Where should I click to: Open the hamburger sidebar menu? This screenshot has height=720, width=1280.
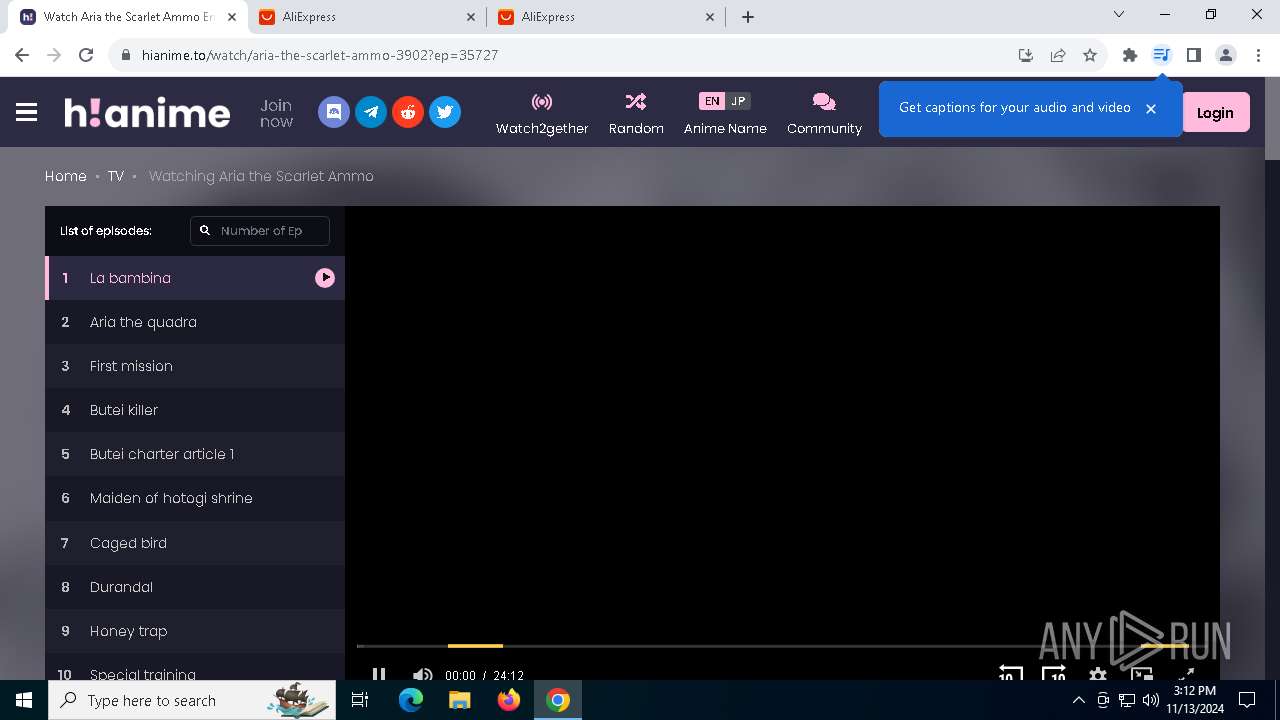pos(27,112)
